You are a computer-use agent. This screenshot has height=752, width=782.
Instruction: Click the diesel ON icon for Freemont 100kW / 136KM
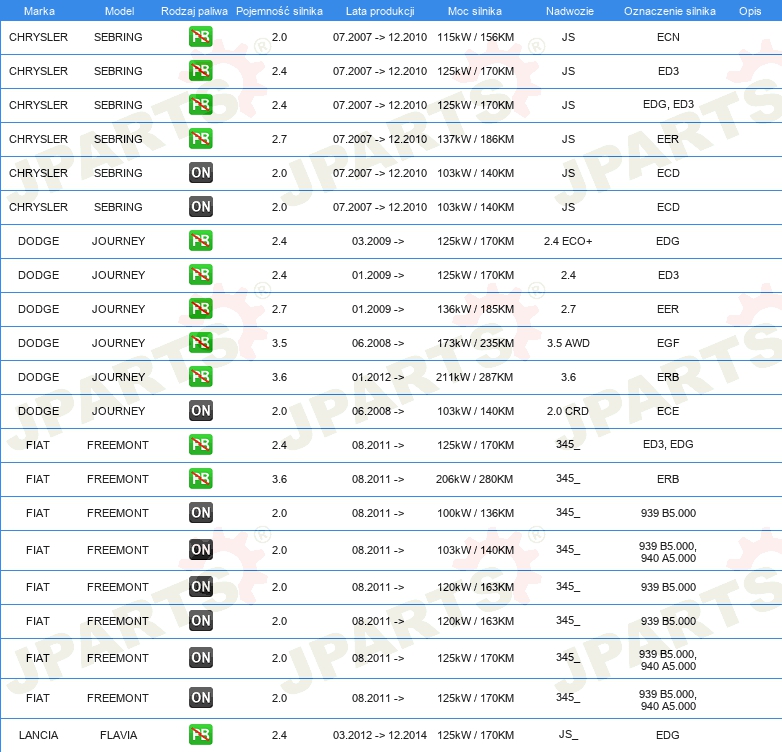point(201,513)
